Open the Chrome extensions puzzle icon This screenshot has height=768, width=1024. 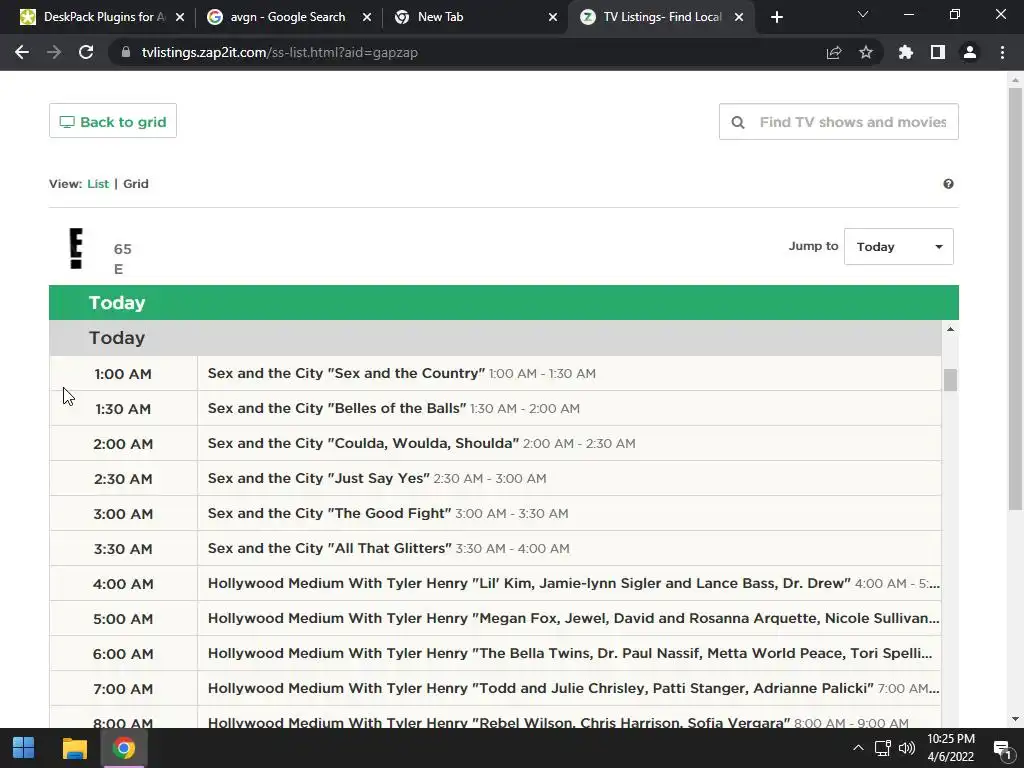906,52
